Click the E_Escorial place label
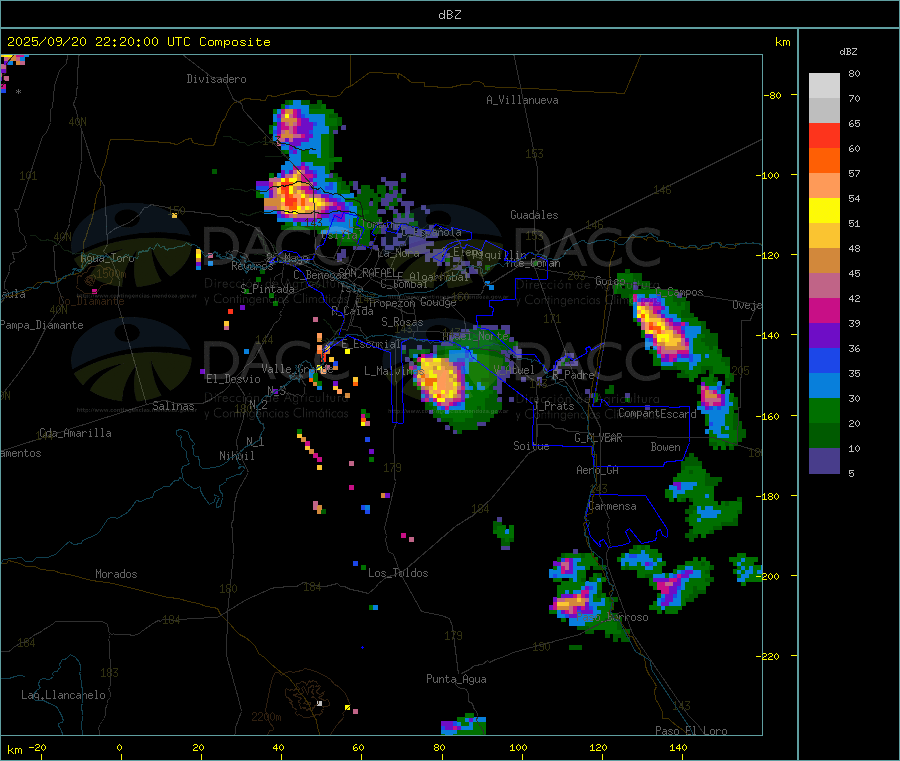Viewport: 900px width, 761px height. (371, 344)
